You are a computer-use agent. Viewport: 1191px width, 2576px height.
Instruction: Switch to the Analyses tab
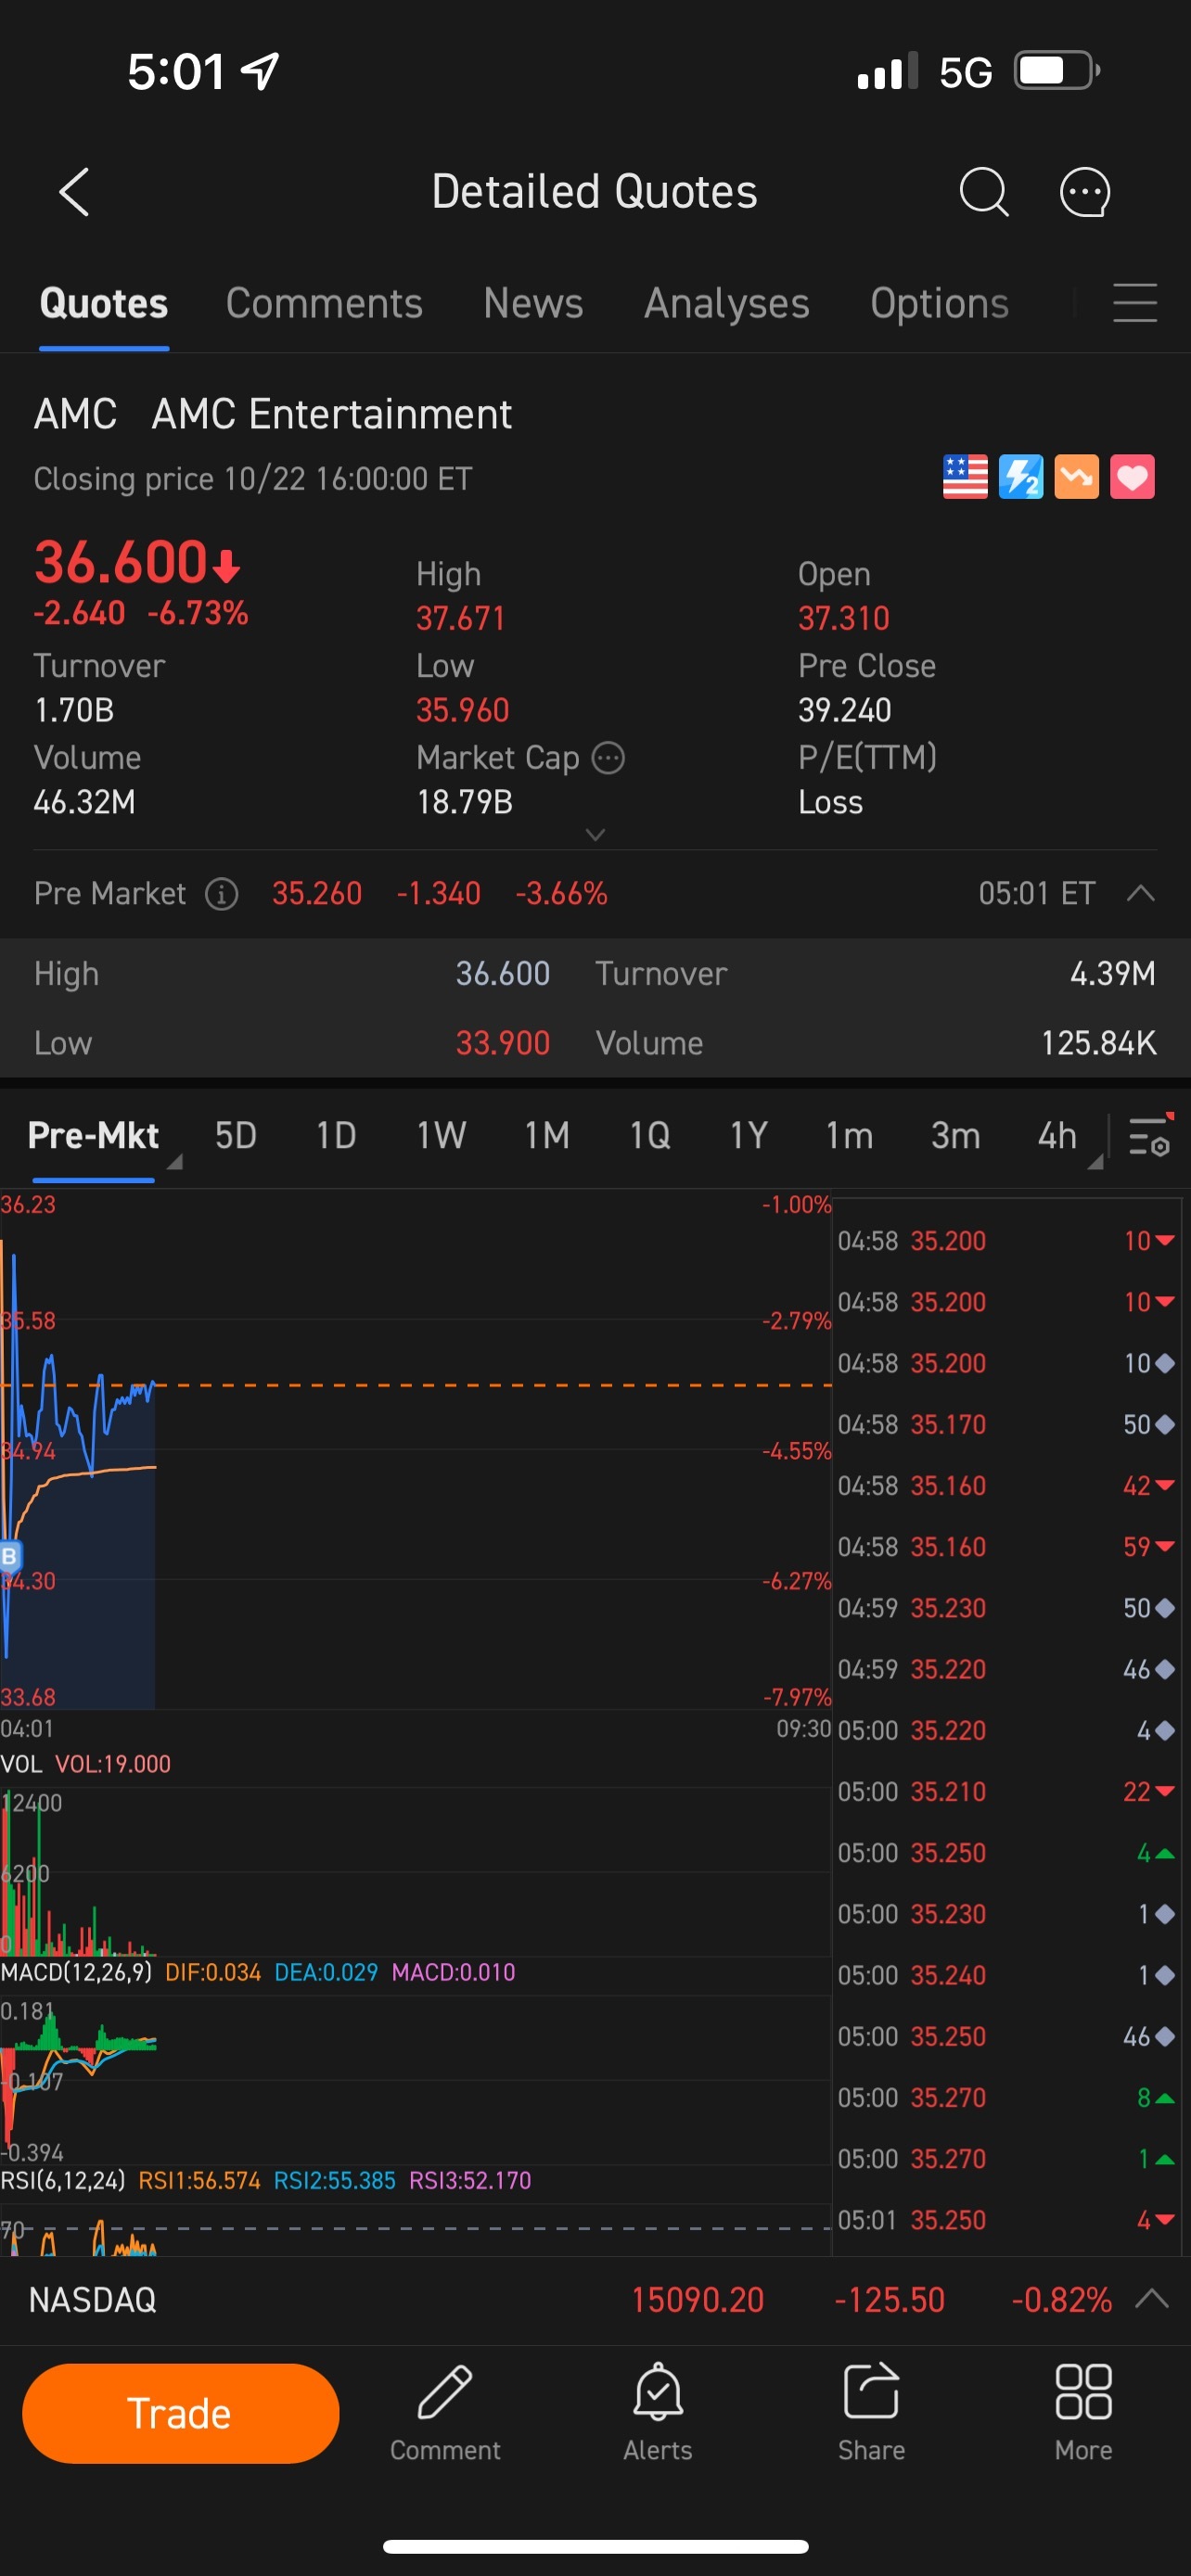(727, 303)
